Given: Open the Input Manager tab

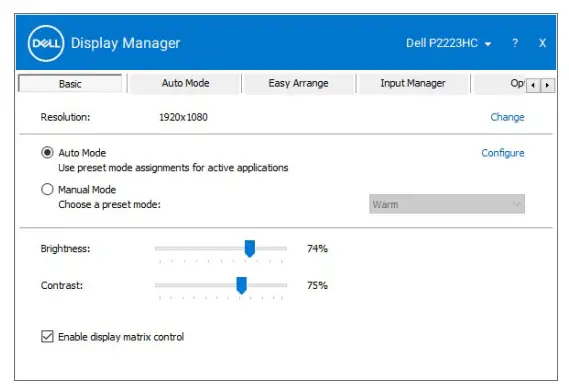Looking at the screenshot, I should [x=413, y=83].
